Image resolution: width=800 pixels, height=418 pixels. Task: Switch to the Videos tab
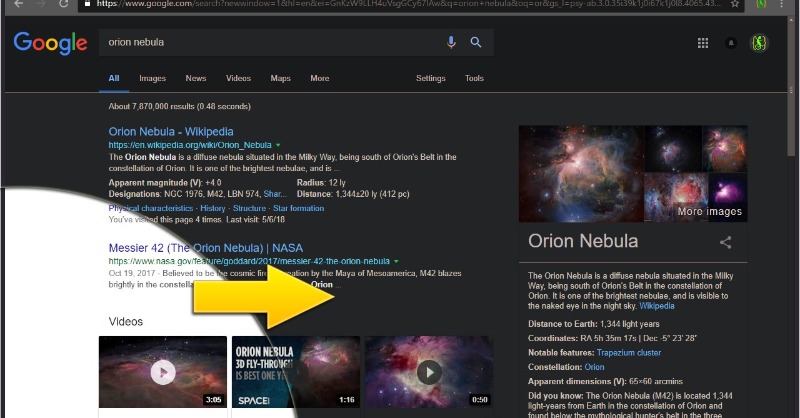coord(238,78)
